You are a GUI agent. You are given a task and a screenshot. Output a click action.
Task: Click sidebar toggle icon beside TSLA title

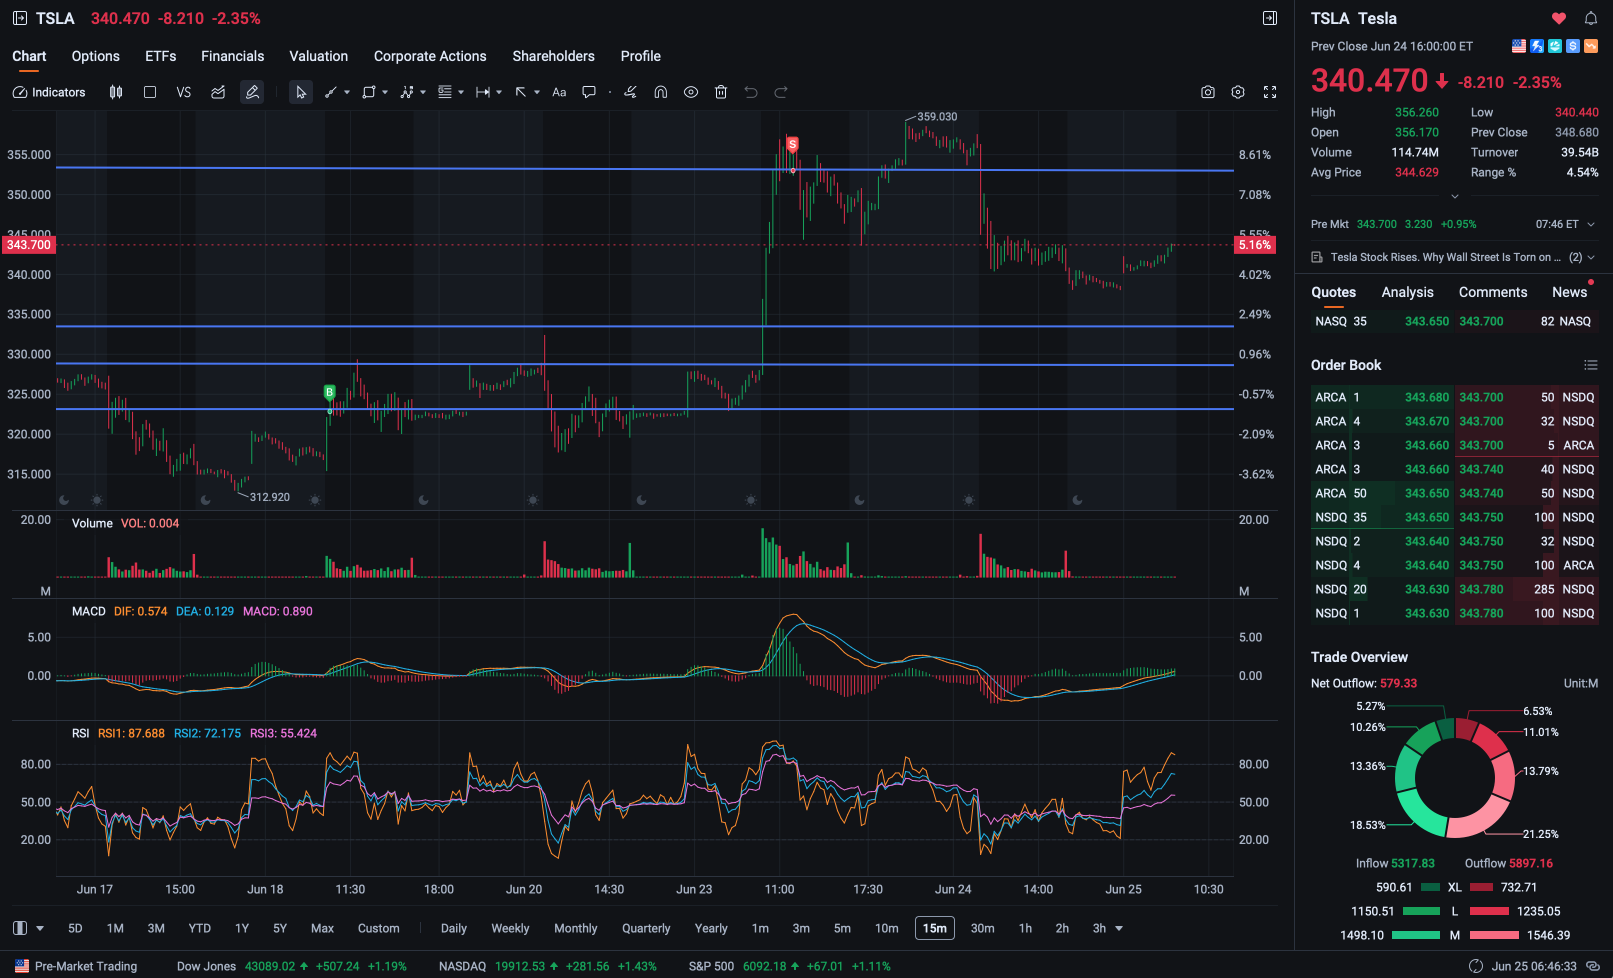point(20,18)
